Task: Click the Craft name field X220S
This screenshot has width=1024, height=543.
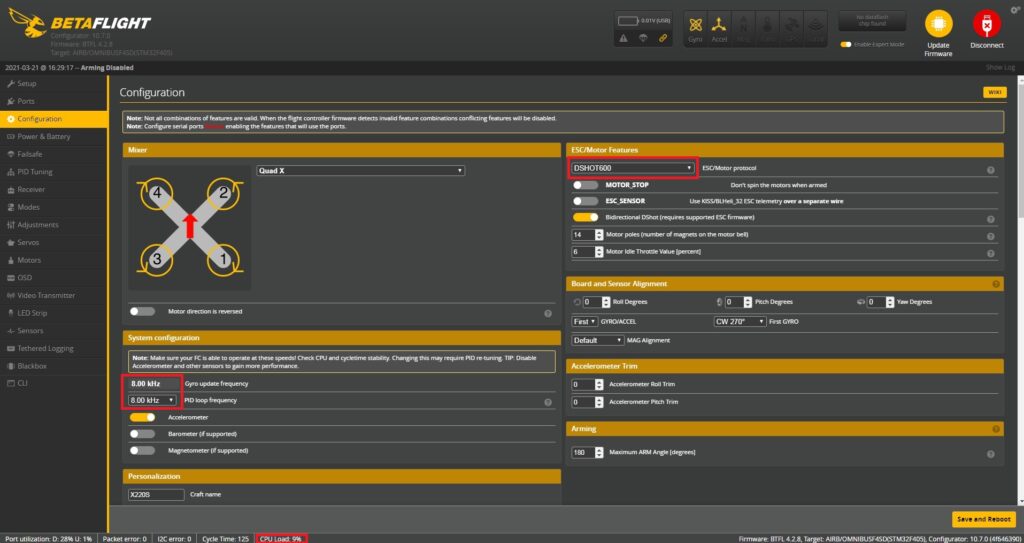Action: (156, 495)
